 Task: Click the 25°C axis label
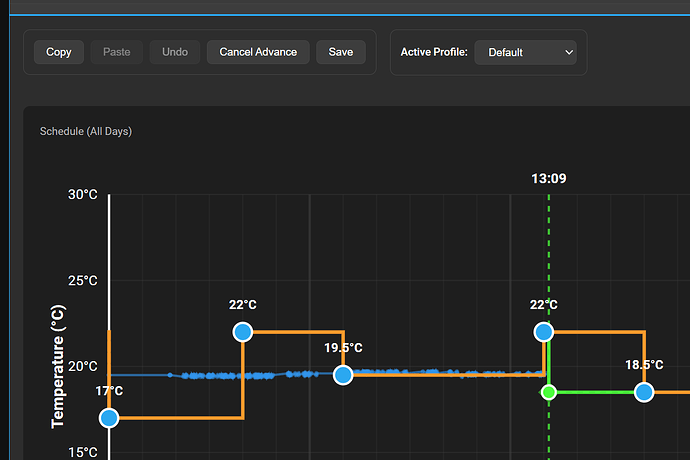click(x=83, y=280)
